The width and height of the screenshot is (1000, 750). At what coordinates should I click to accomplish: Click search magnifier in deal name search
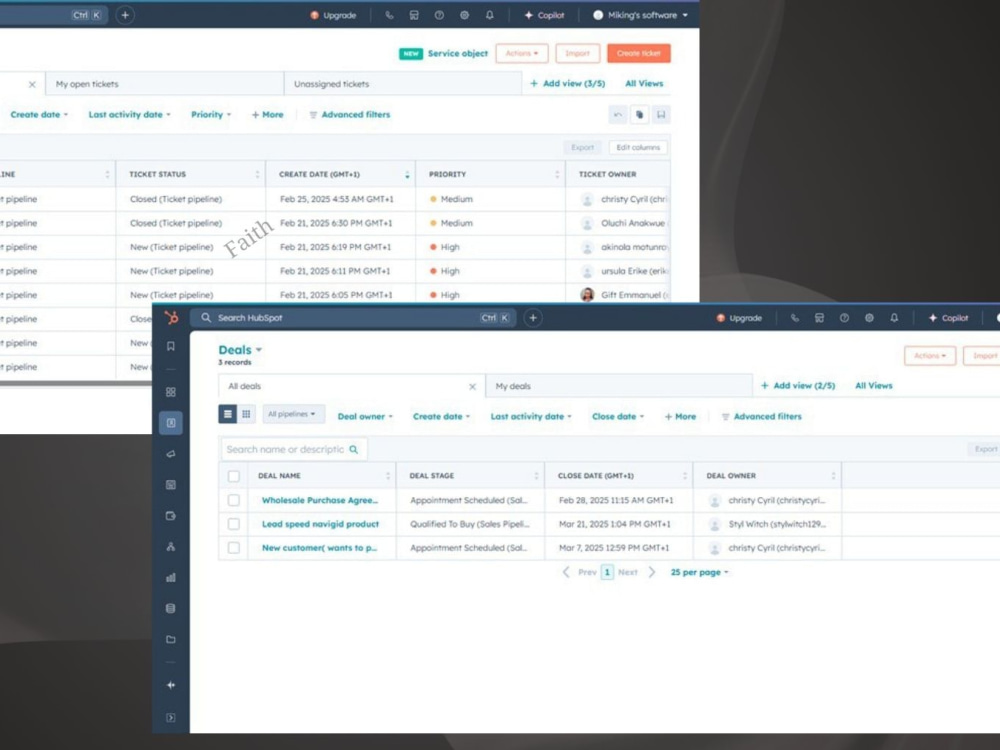pyautogui.click(x=354, y=450)
